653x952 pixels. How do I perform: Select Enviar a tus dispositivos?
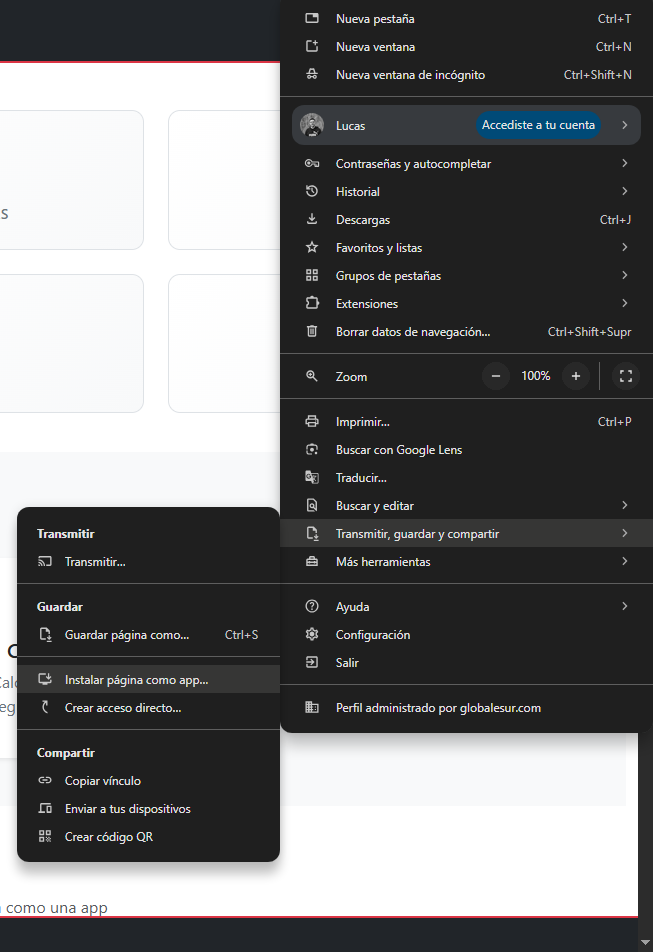coord(127,809)
